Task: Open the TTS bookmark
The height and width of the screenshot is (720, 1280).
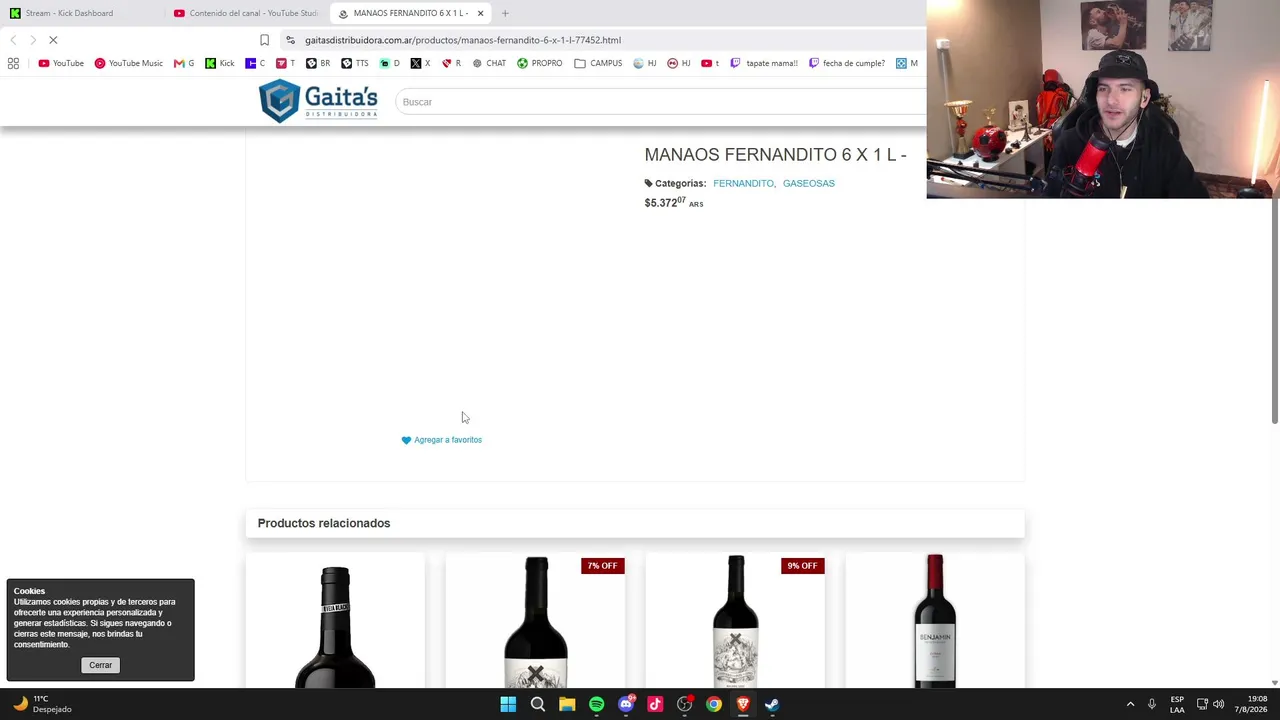Action: (355, 63)
